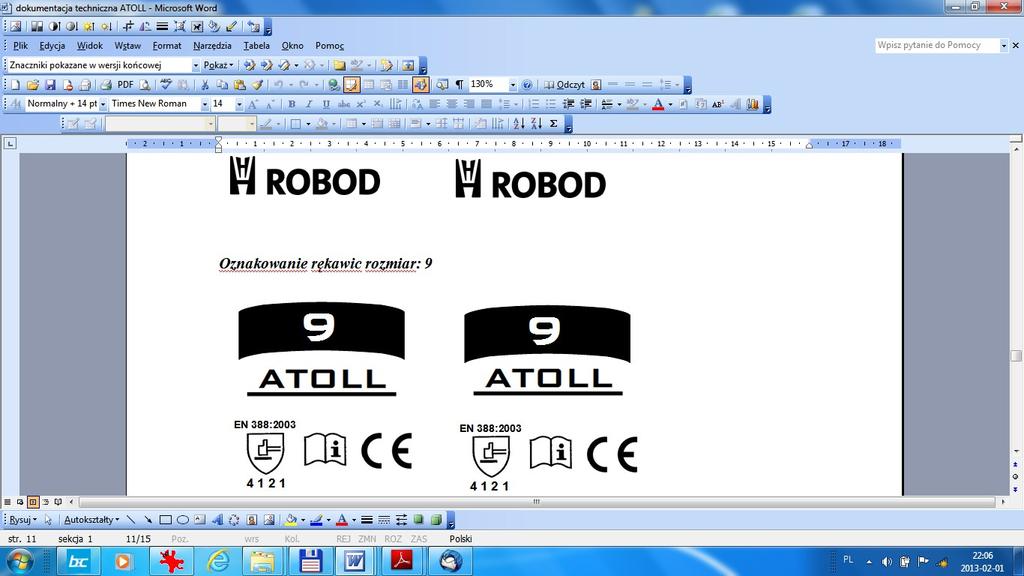Image resolution: width=1024 pixels, height=576 pixels.
Task: Open the Pokaż dropdown
Action: click(x=218, y=65)
